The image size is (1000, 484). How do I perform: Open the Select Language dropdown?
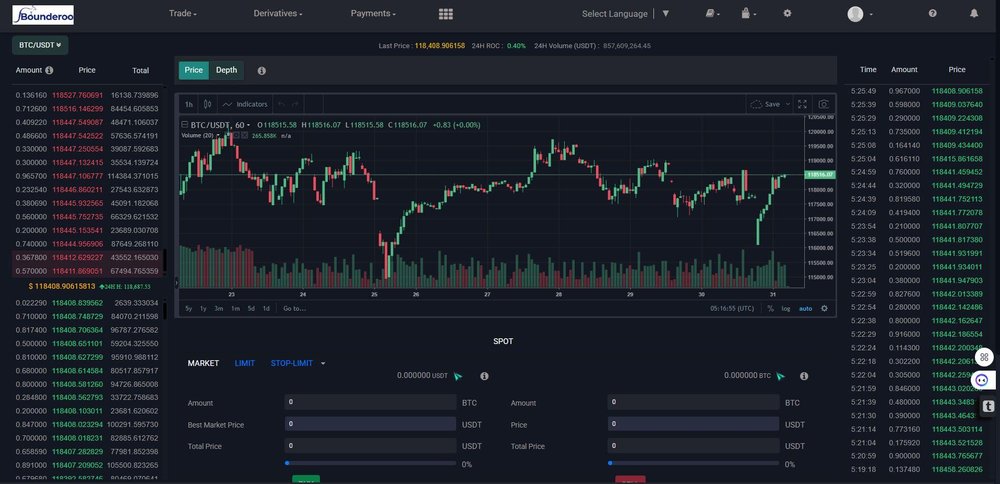pos(625,13)
